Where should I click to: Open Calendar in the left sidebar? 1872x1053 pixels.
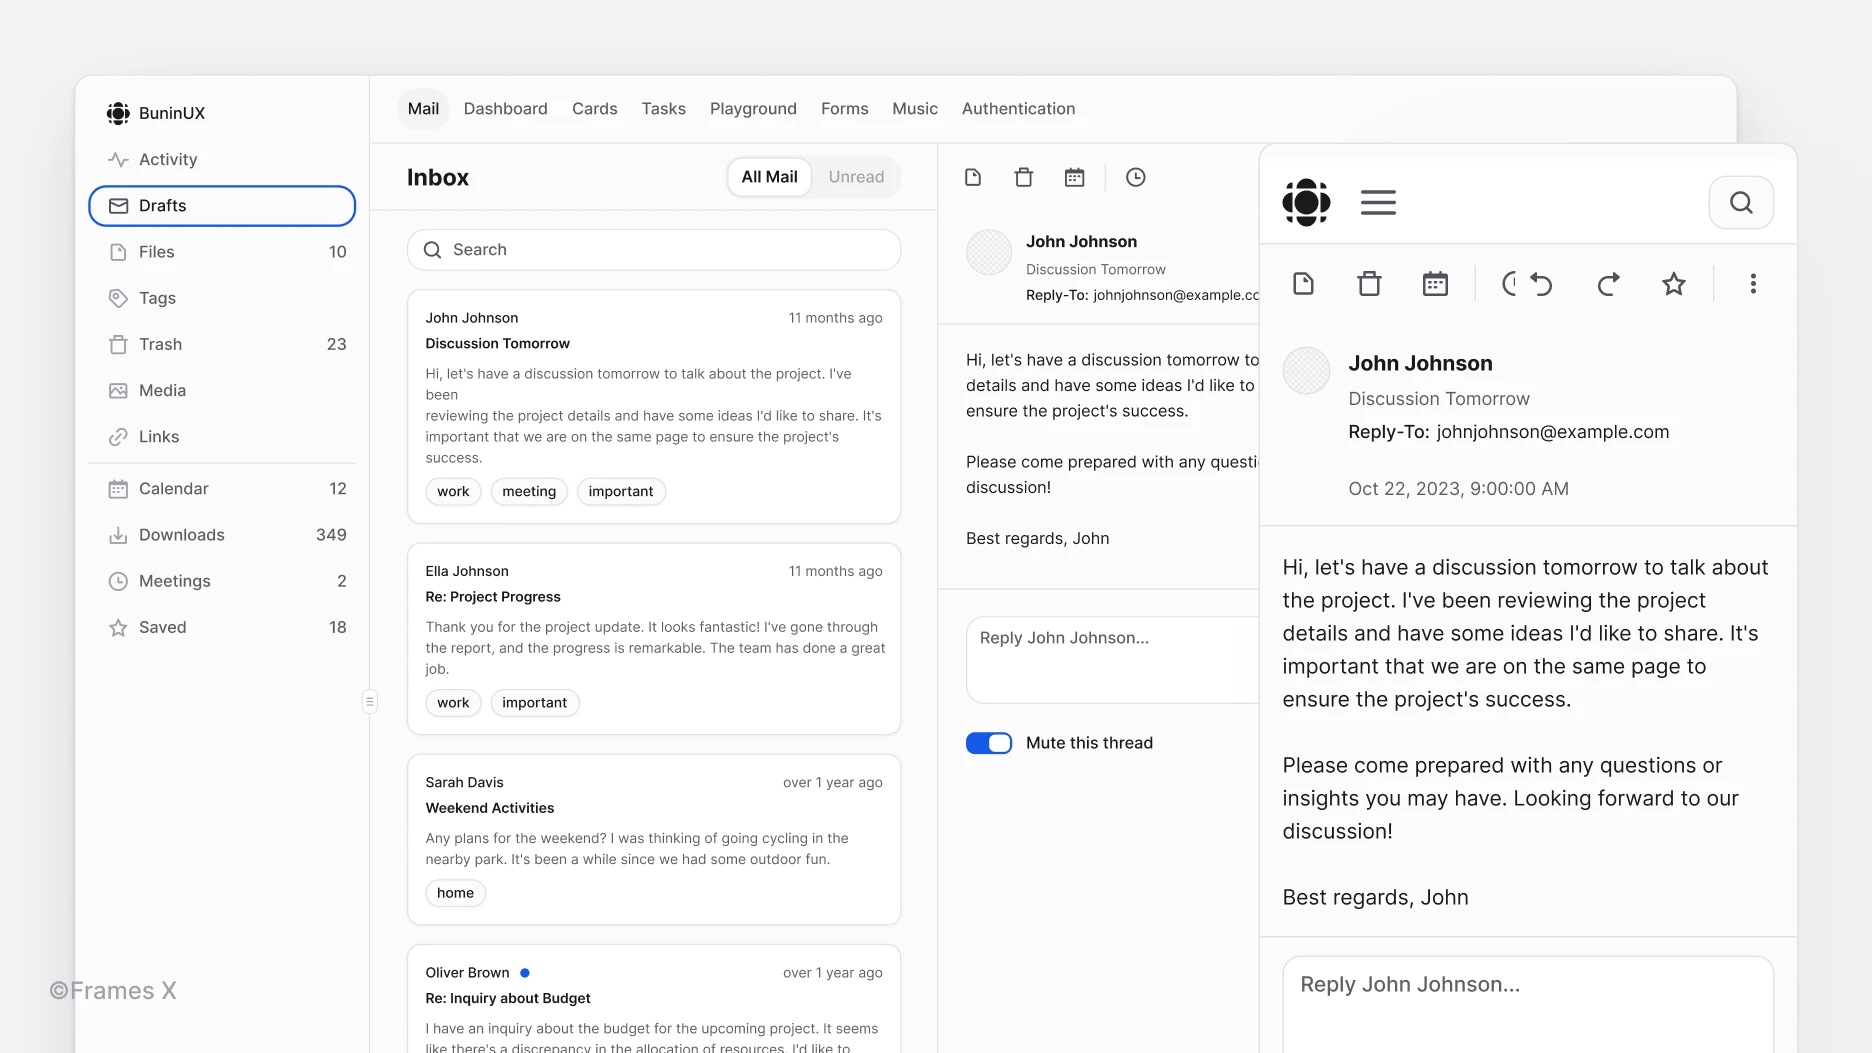coord(222,489)
